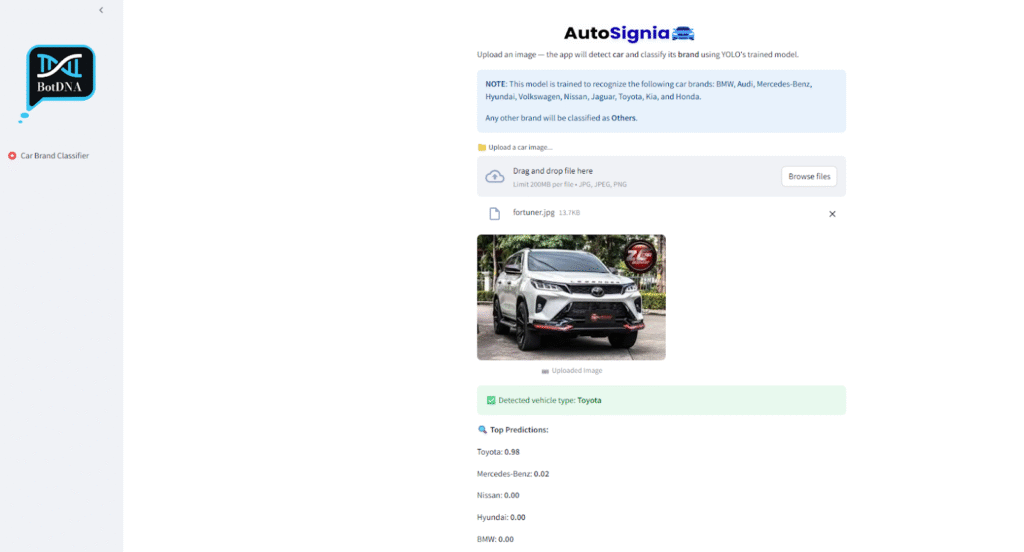Click the Detected vehicle type: Toyota message

[x=550, y=400]
